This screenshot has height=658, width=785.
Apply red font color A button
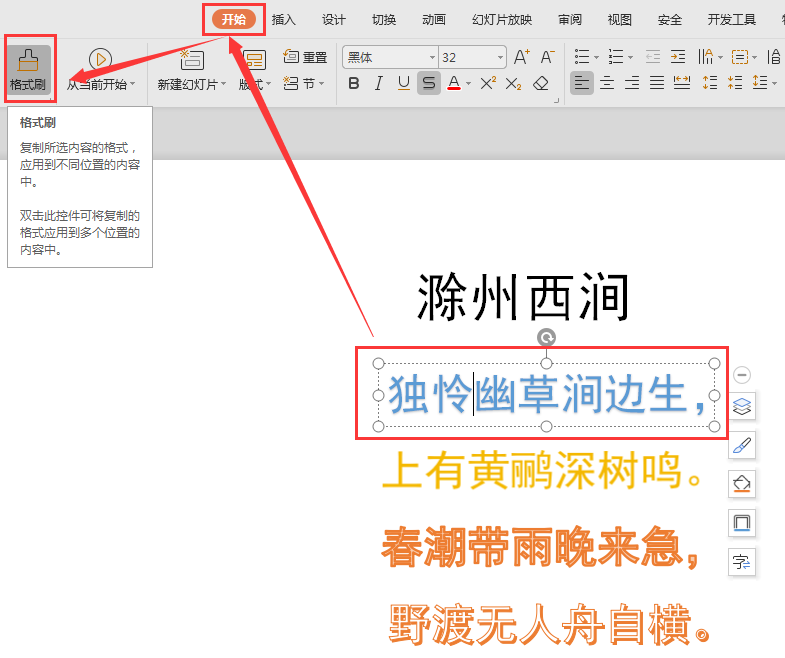tap(454, 83)
